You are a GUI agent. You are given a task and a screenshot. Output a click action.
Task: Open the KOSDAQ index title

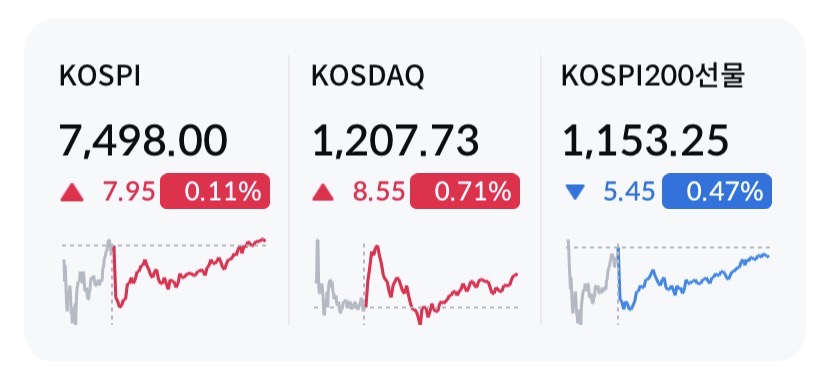(368, 77)
